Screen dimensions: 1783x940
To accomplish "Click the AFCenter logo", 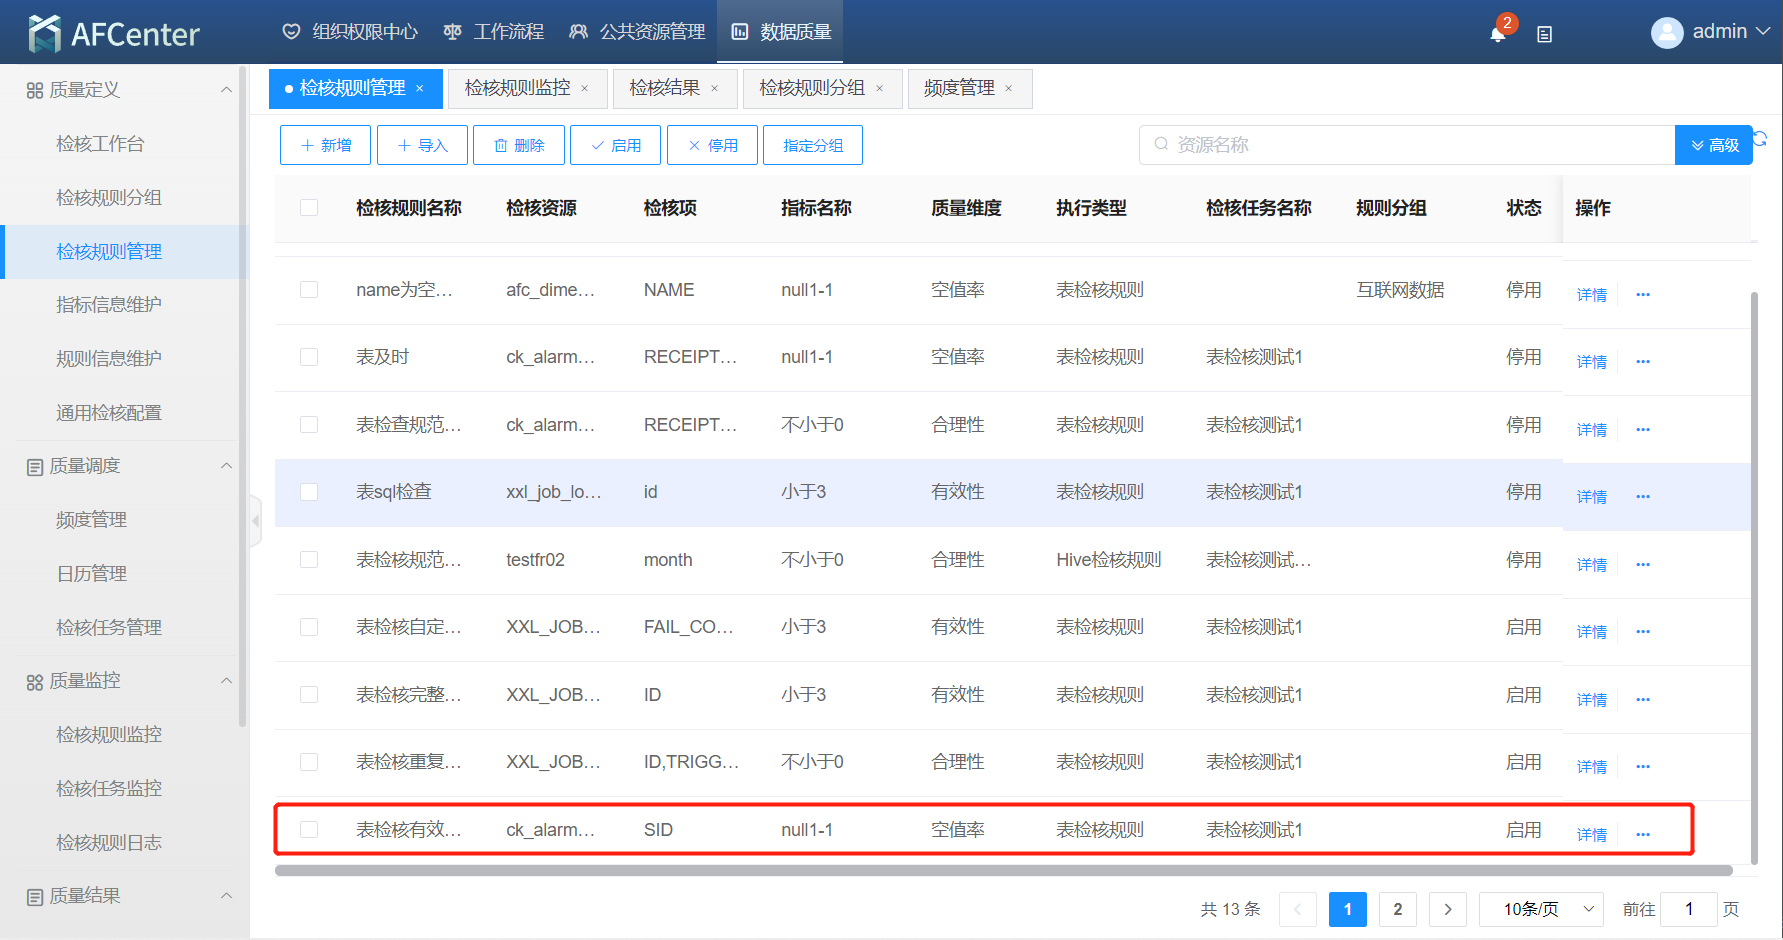I will pos(114,33).
